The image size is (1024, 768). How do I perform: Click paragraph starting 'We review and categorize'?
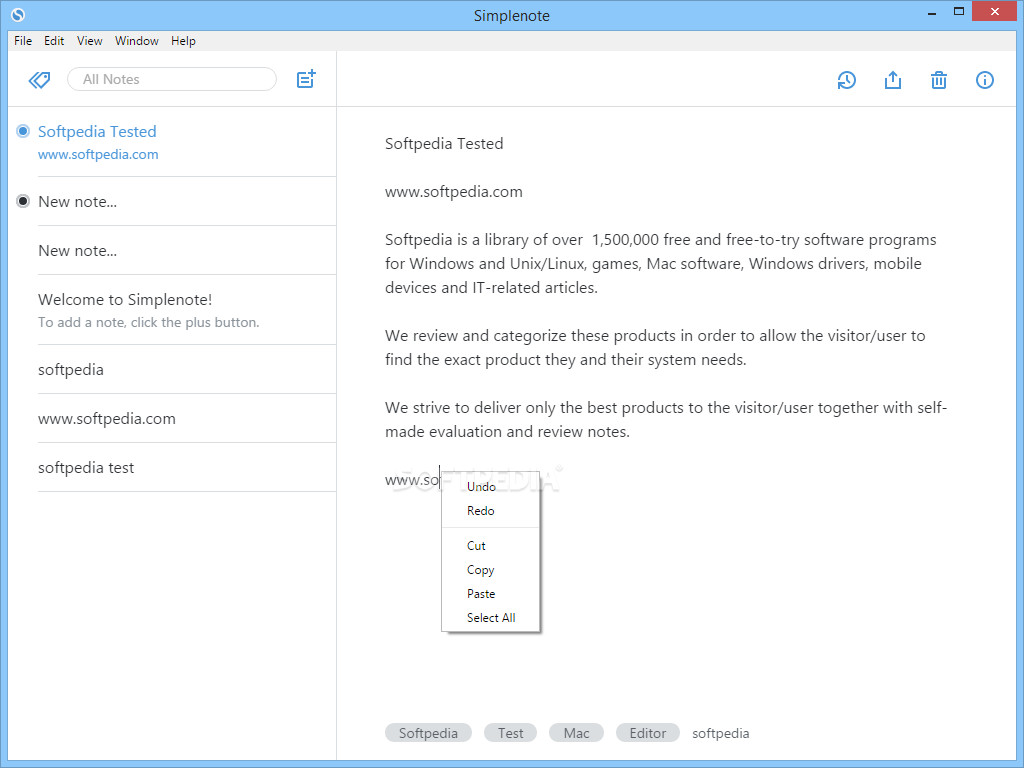(x=655, y=347)
